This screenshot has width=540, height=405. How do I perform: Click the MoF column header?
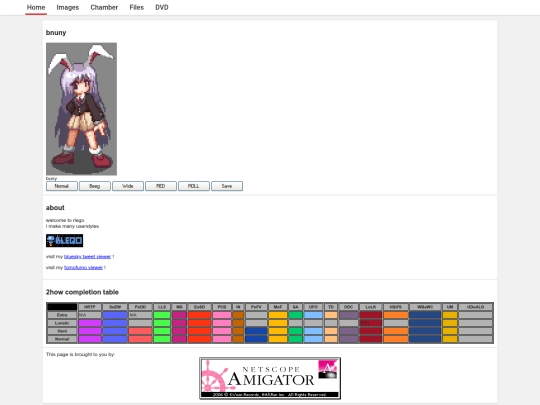click(278, 307)
